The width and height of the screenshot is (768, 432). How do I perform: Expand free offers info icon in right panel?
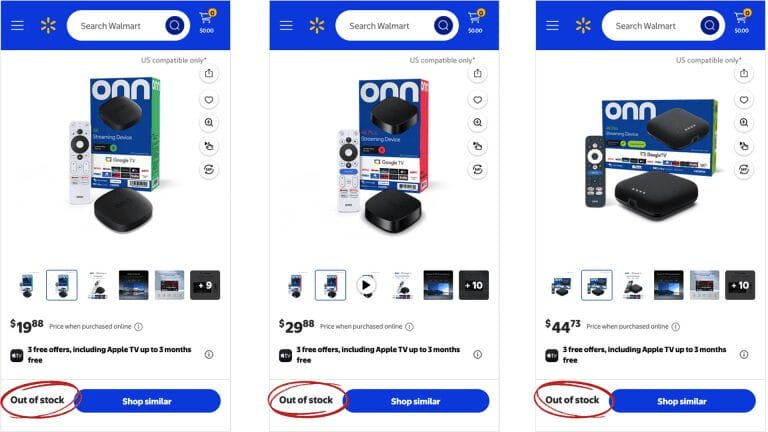744,354
